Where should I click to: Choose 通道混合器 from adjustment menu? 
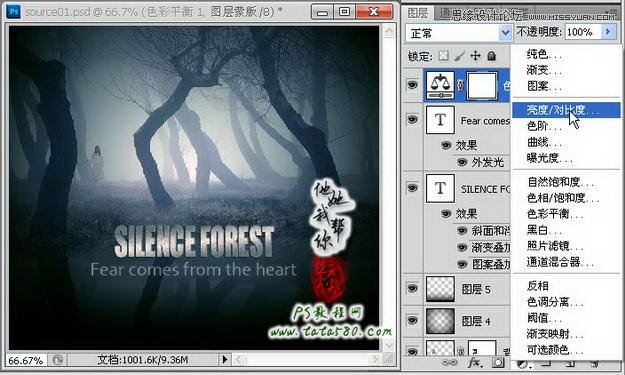[x=566, y=262]
